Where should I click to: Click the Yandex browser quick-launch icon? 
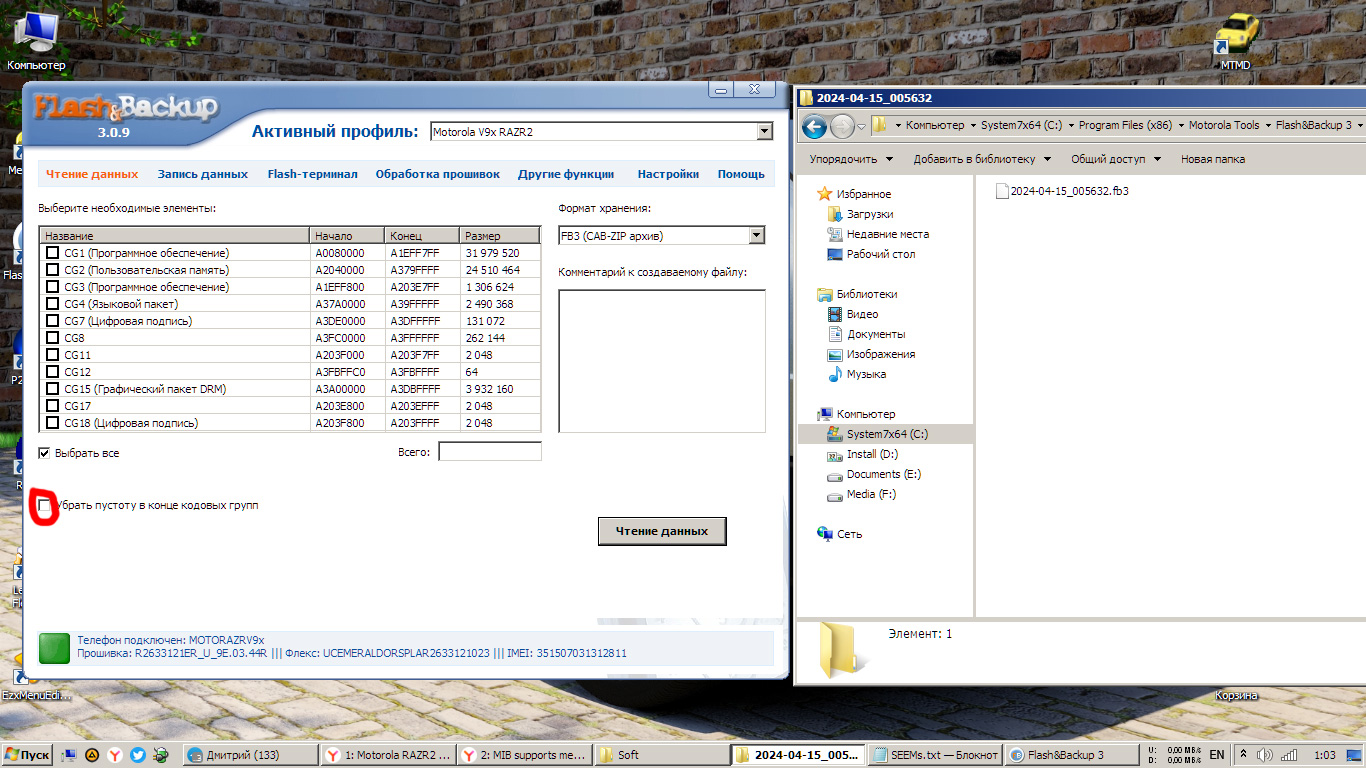115,755
